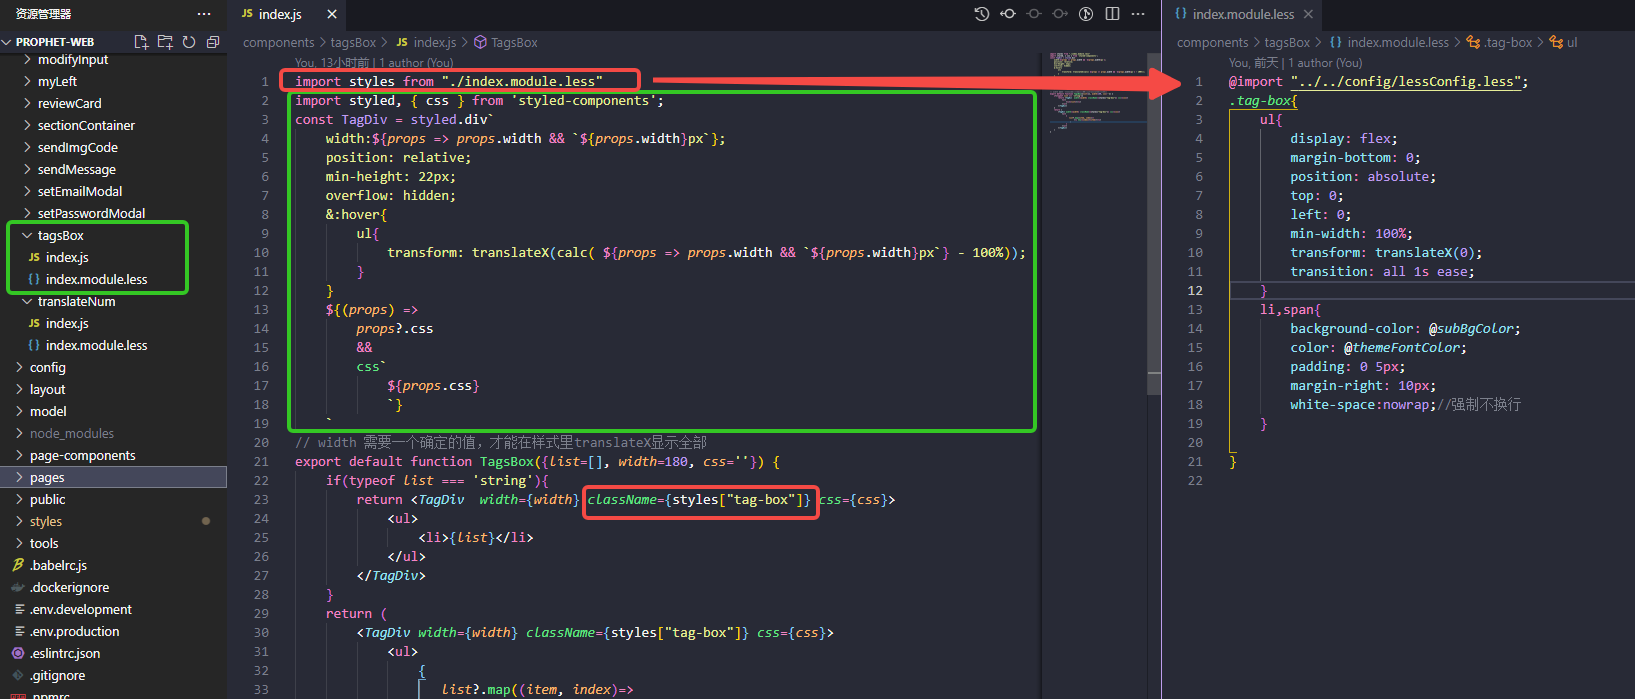Image resolution: width=1635 pixels, height=699 pixels.
Task: Close the index.module.less tab
Action: tap(1308, 14)
